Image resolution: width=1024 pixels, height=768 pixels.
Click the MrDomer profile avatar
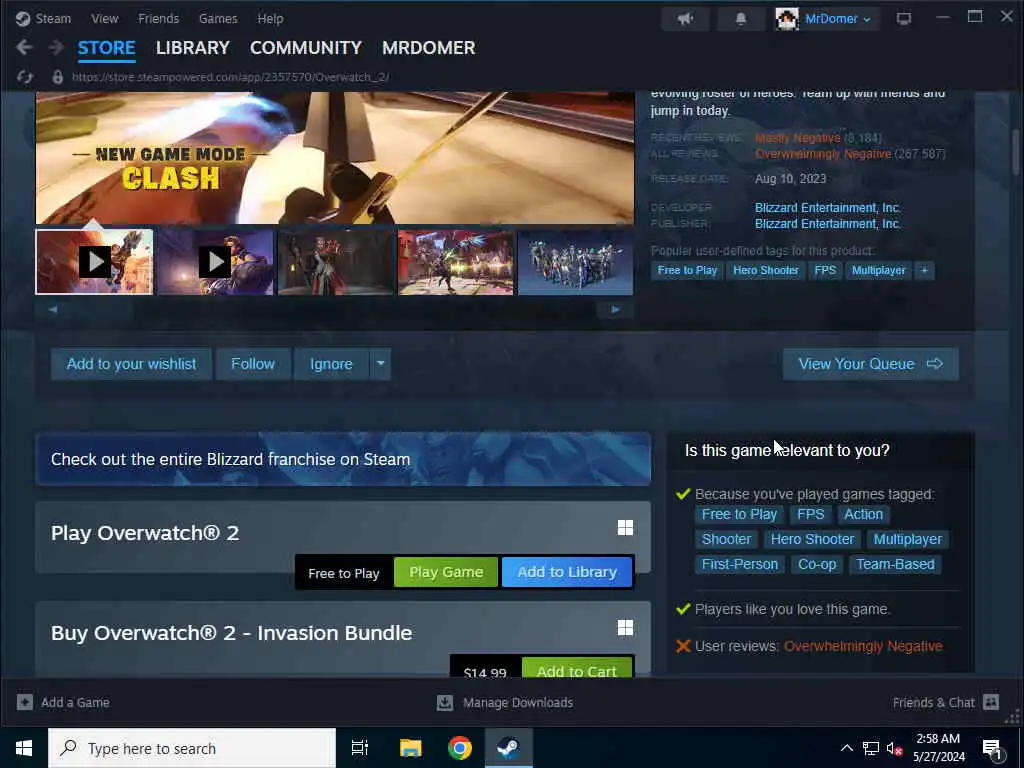pyautogui.click(x=787, y=19)
